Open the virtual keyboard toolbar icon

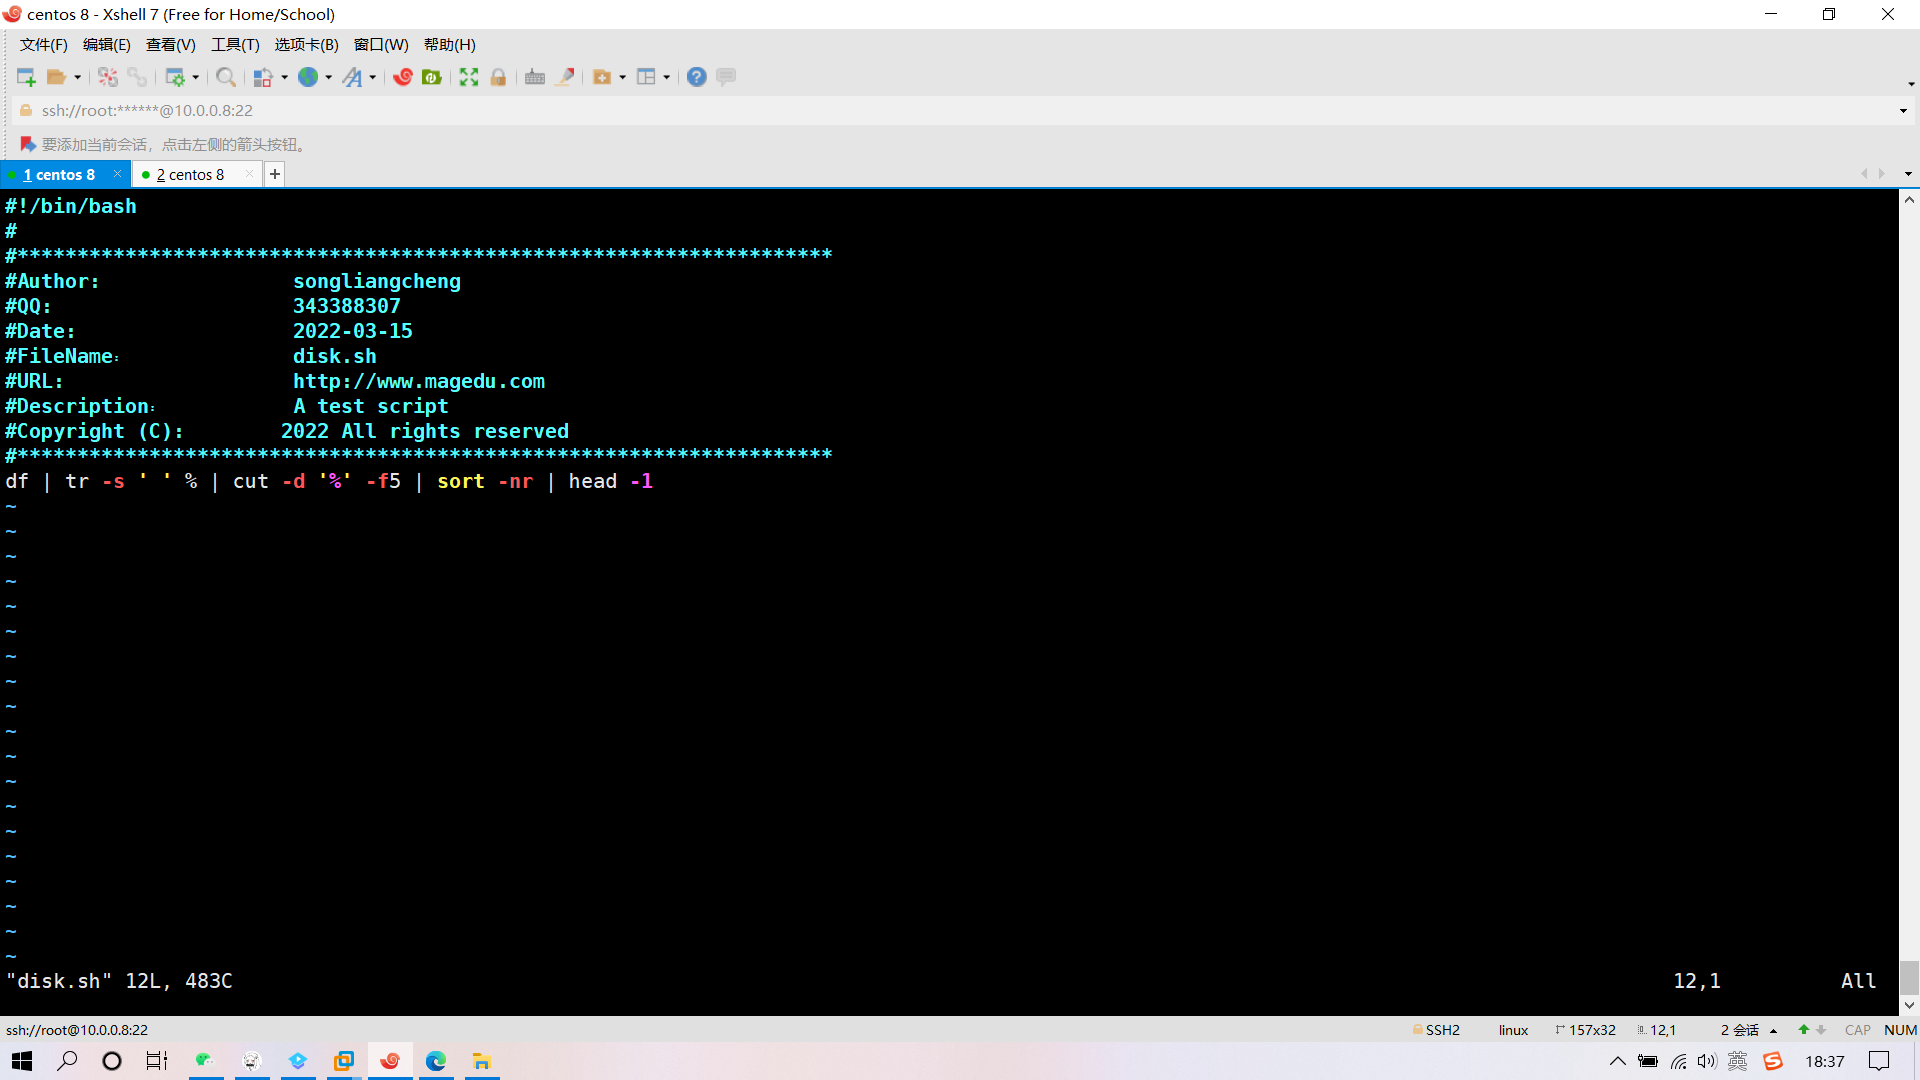(535, 77)
